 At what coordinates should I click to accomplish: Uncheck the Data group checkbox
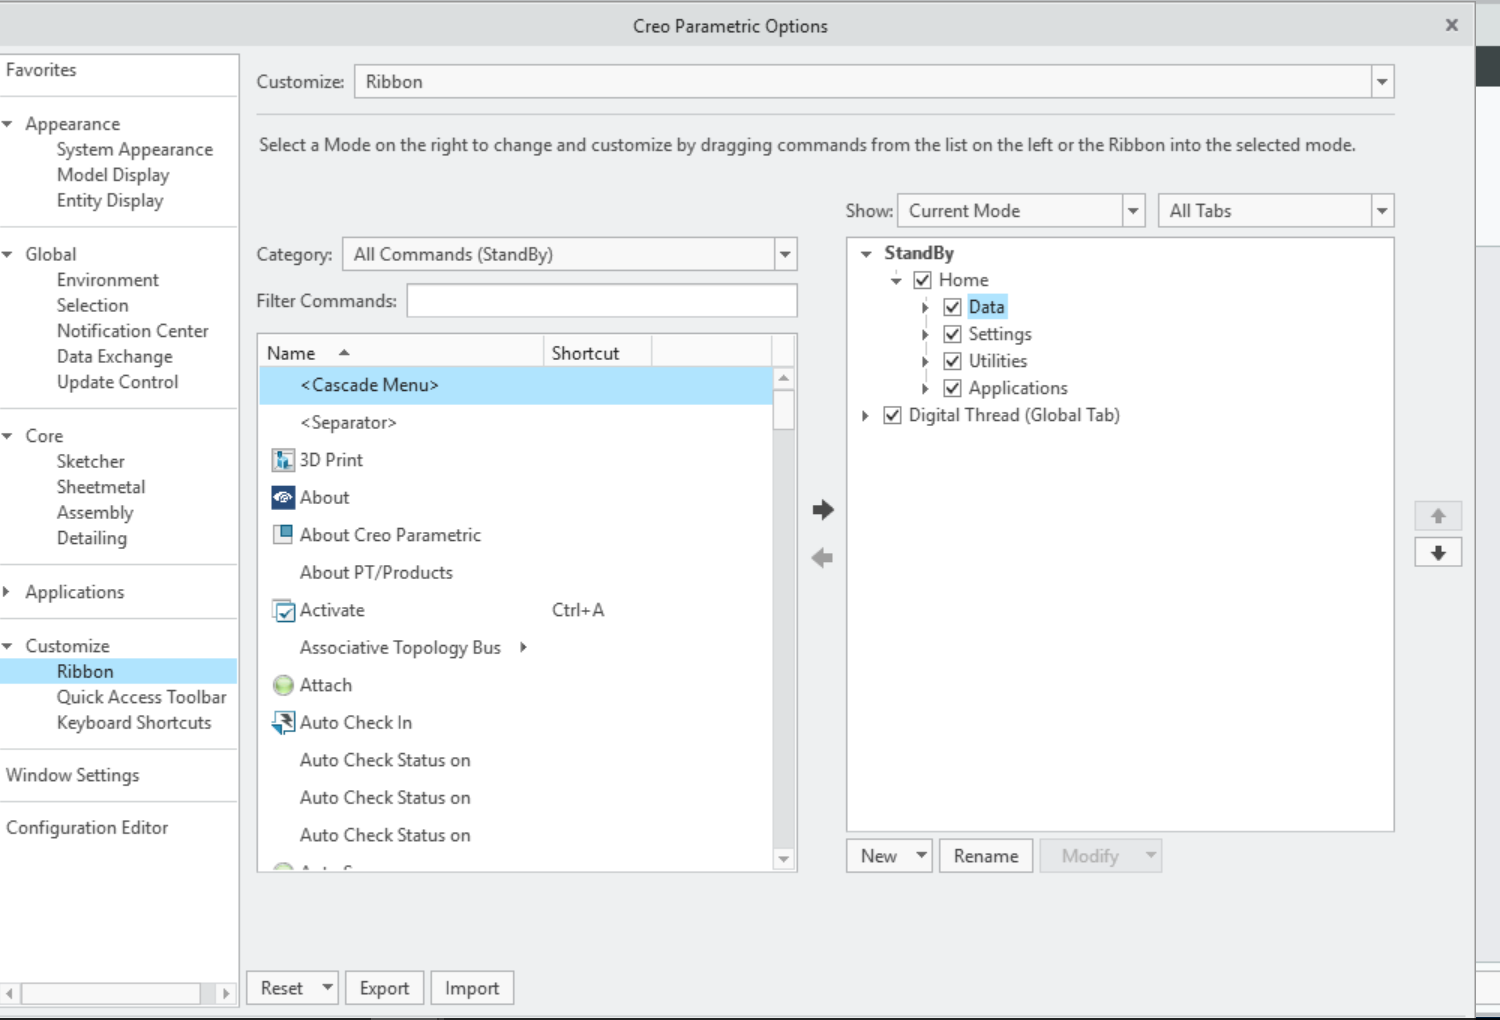[x=952, y=307]
